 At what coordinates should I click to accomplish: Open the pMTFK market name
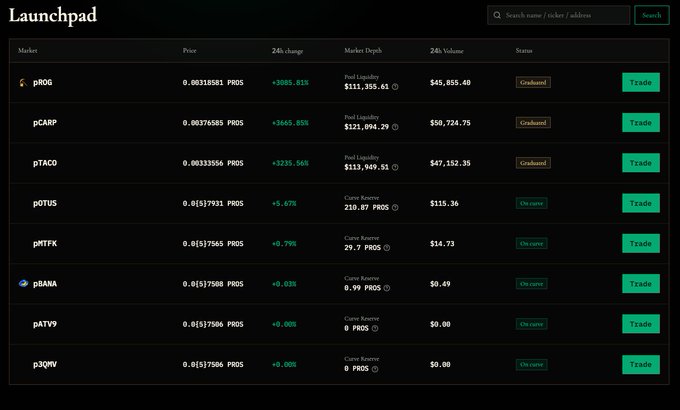(45, 243)
